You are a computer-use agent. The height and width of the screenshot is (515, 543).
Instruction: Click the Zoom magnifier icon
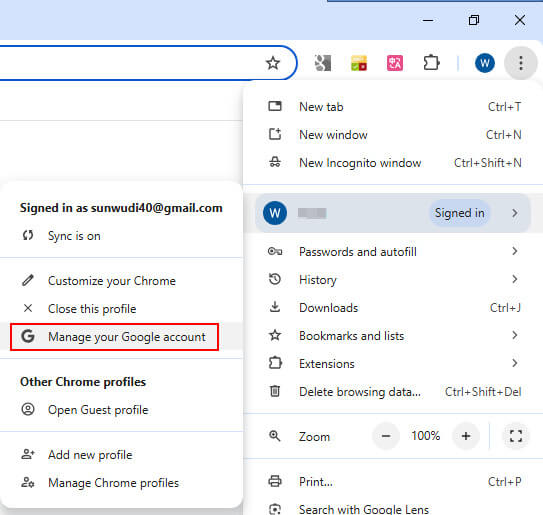275,436
